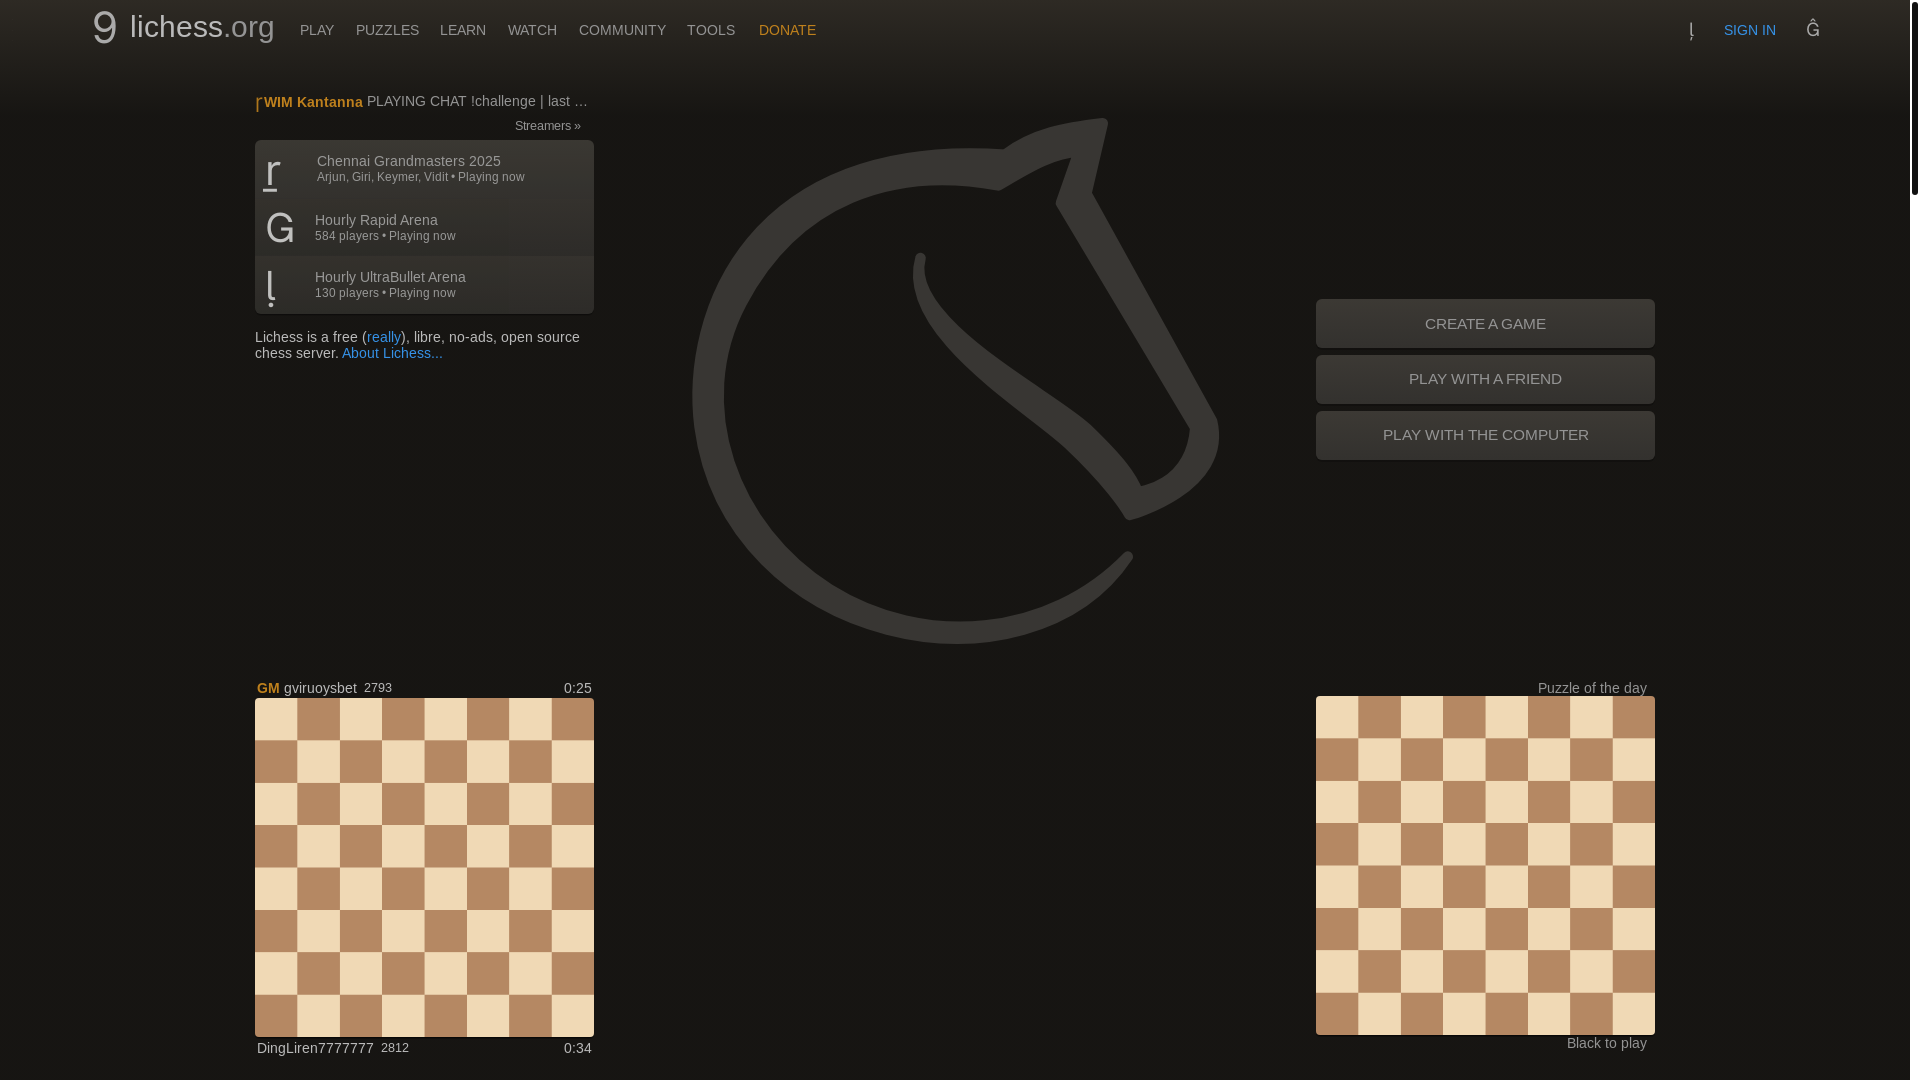Open About Lichess... link
This screenshot has height=1080, width=1920.
click(392, 353)
